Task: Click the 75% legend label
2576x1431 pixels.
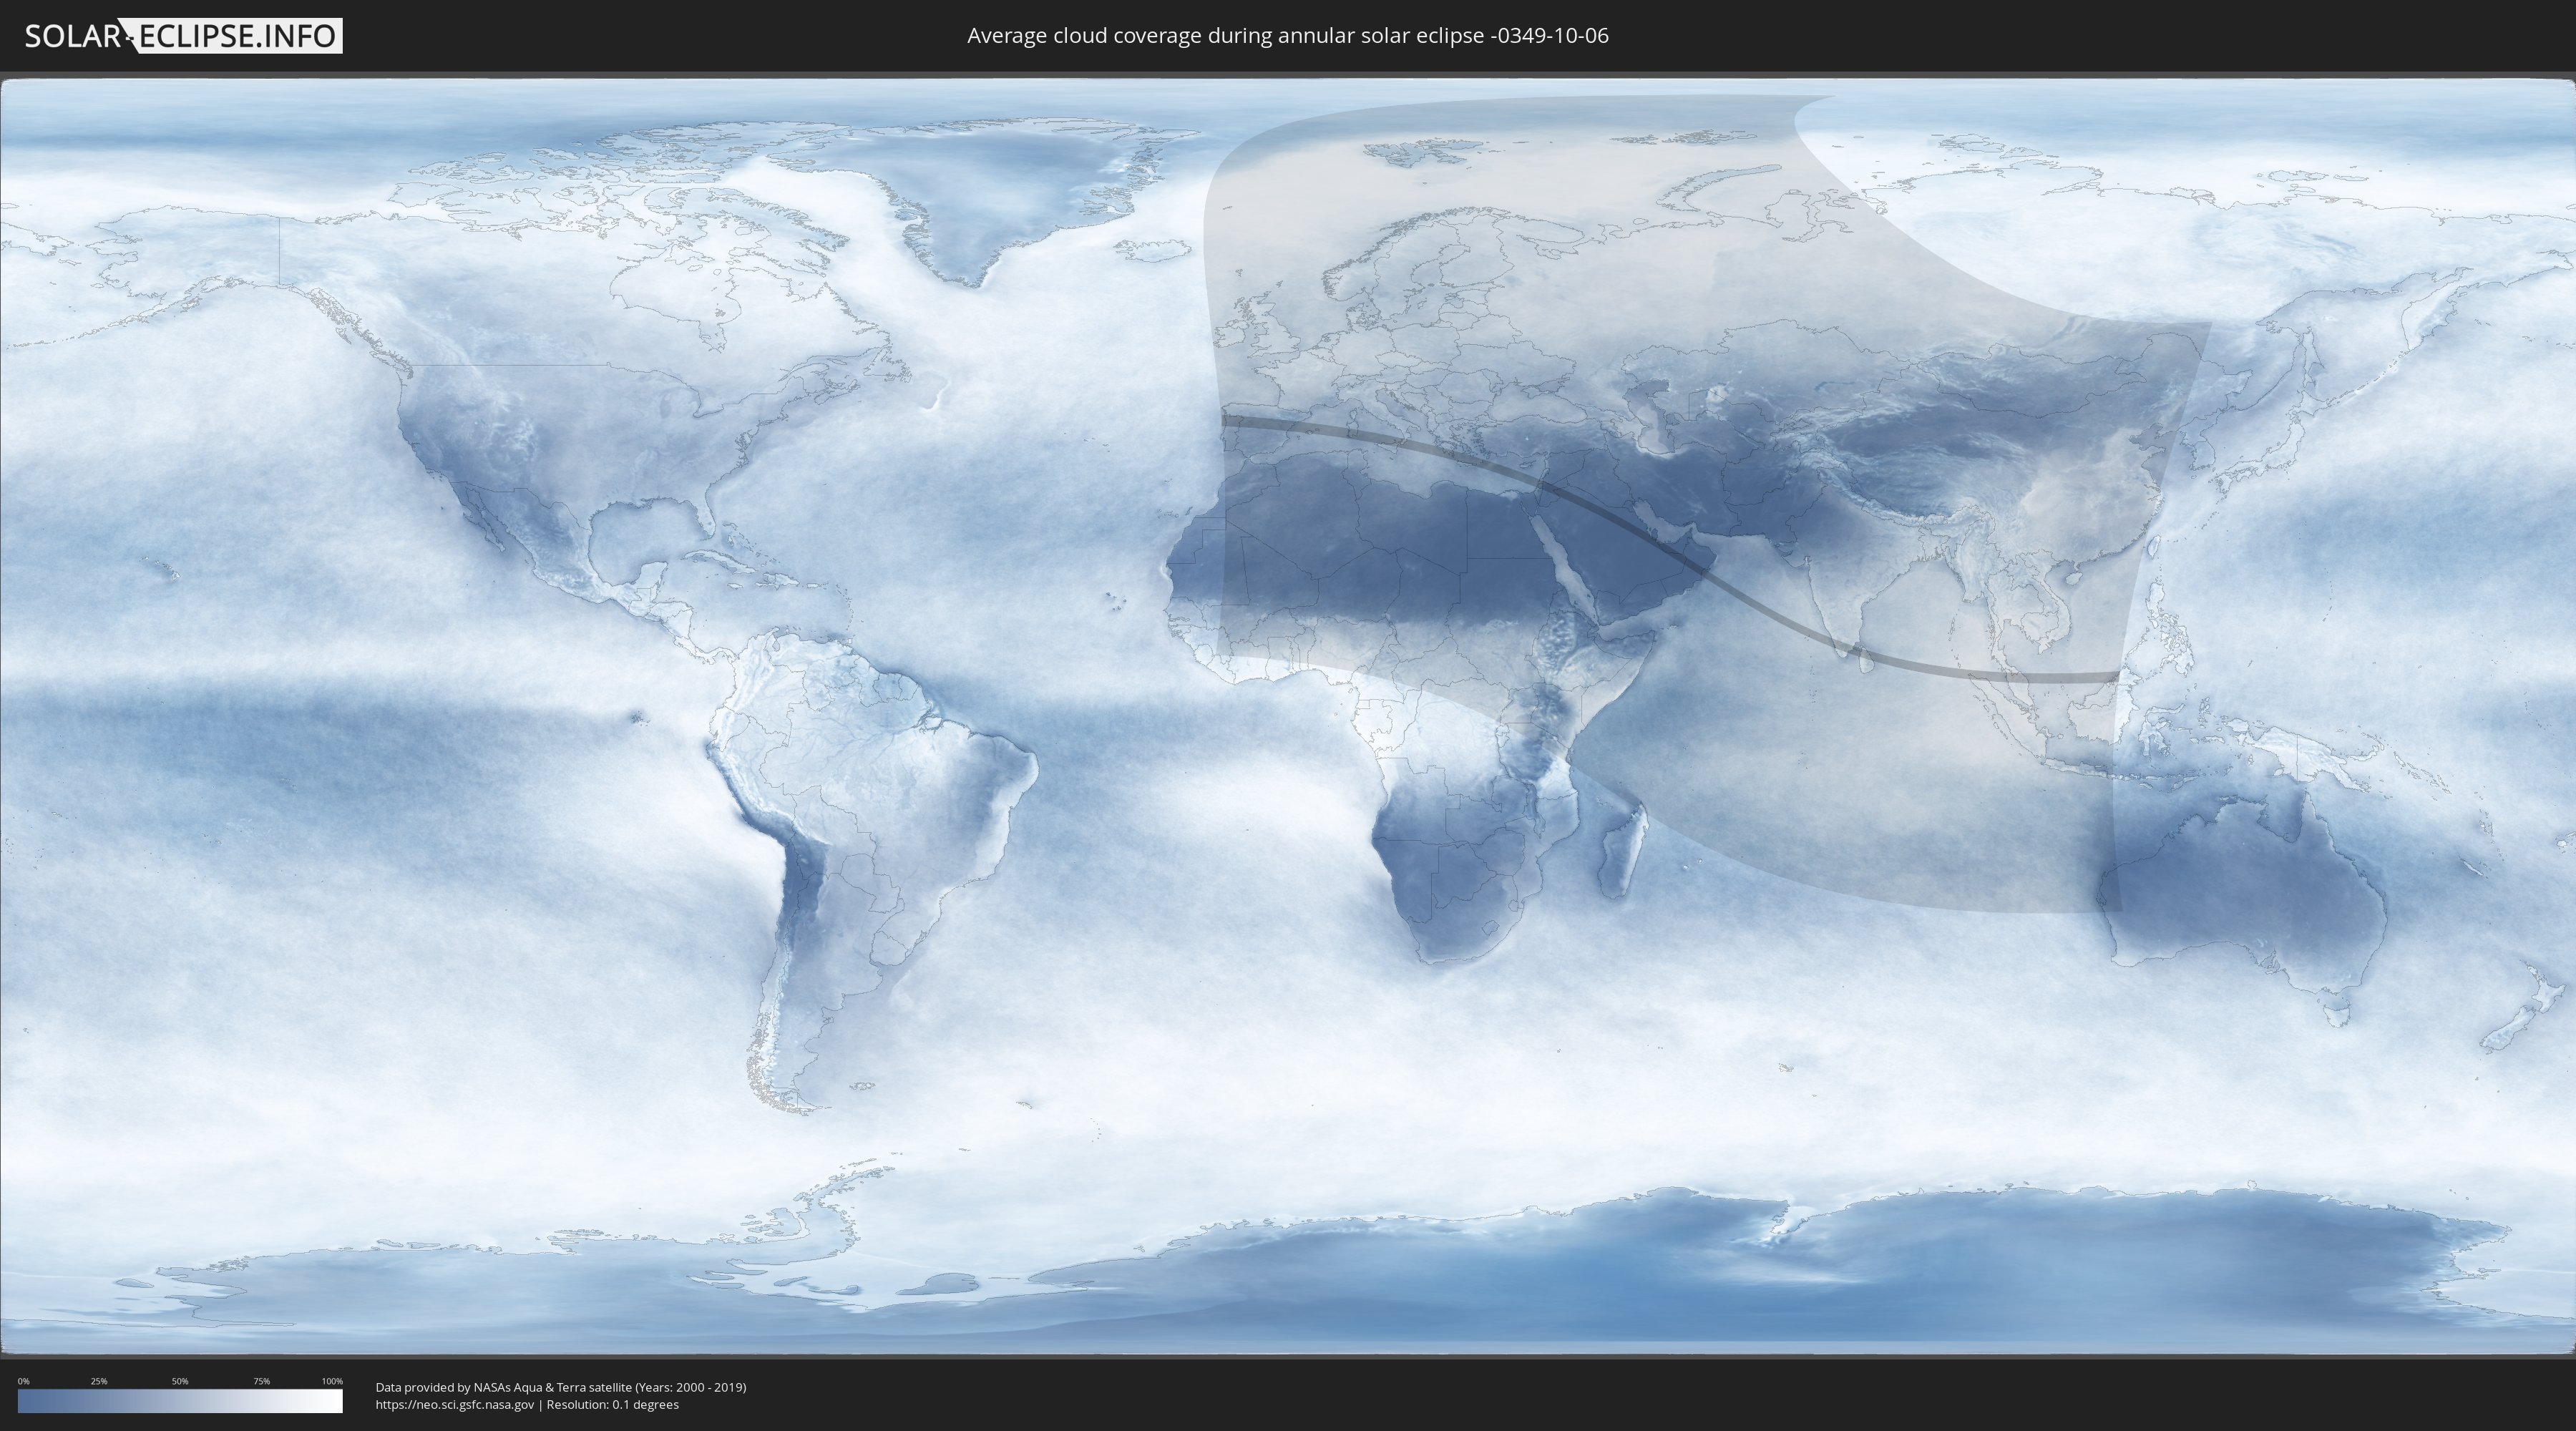Action: (261, 1381)
